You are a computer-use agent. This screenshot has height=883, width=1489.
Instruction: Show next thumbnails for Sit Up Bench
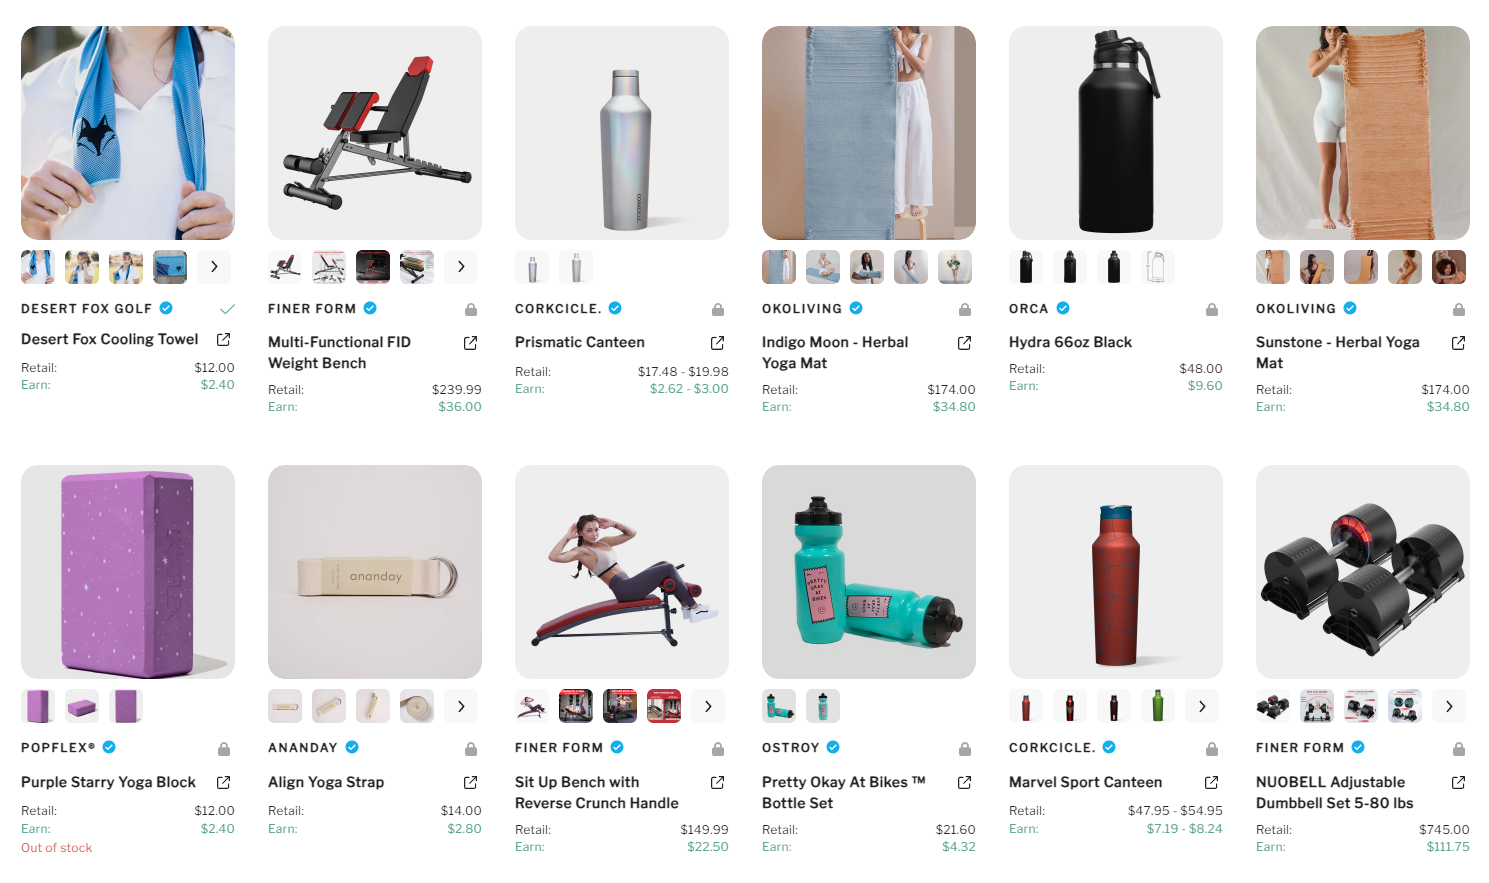click(708, 706)
